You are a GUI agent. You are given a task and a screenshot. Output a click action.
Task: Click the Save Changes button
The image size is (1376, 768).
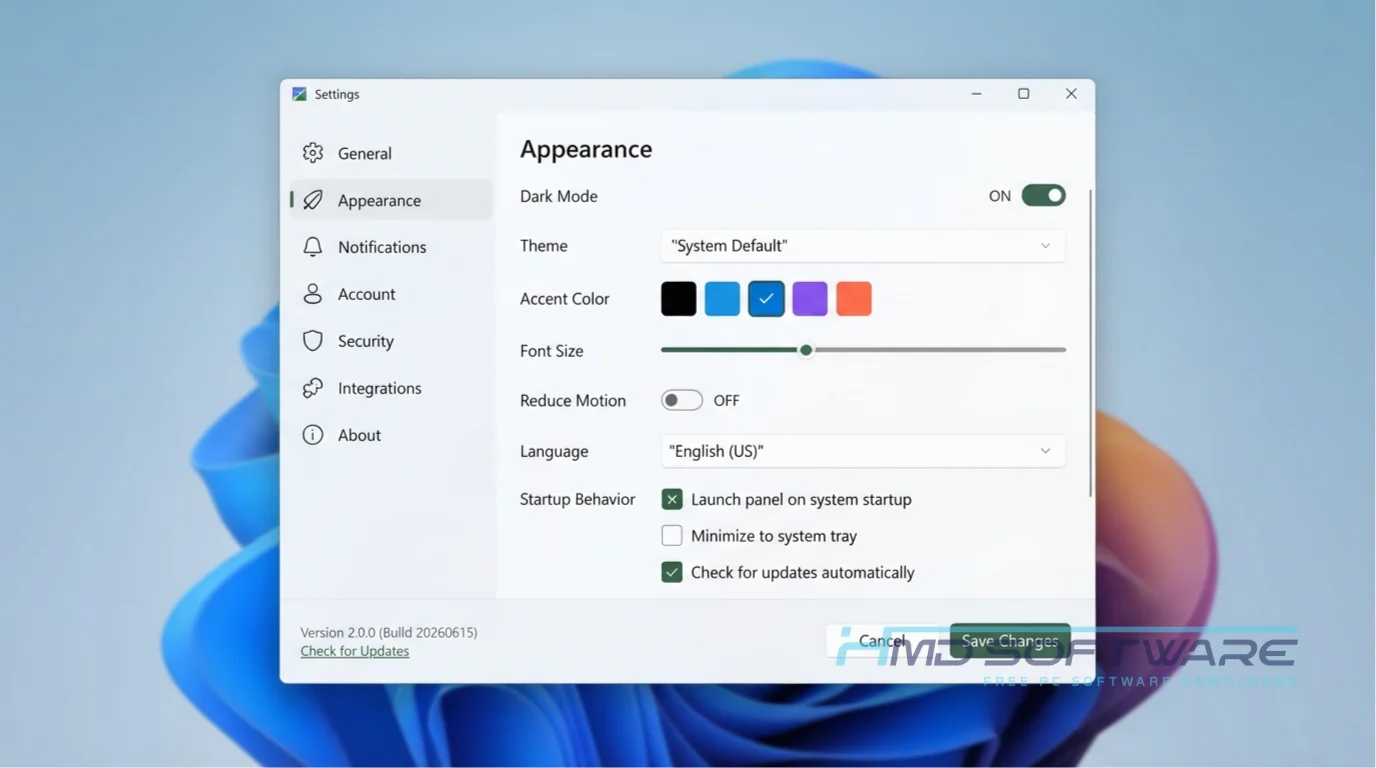(x=1010, y=641)
